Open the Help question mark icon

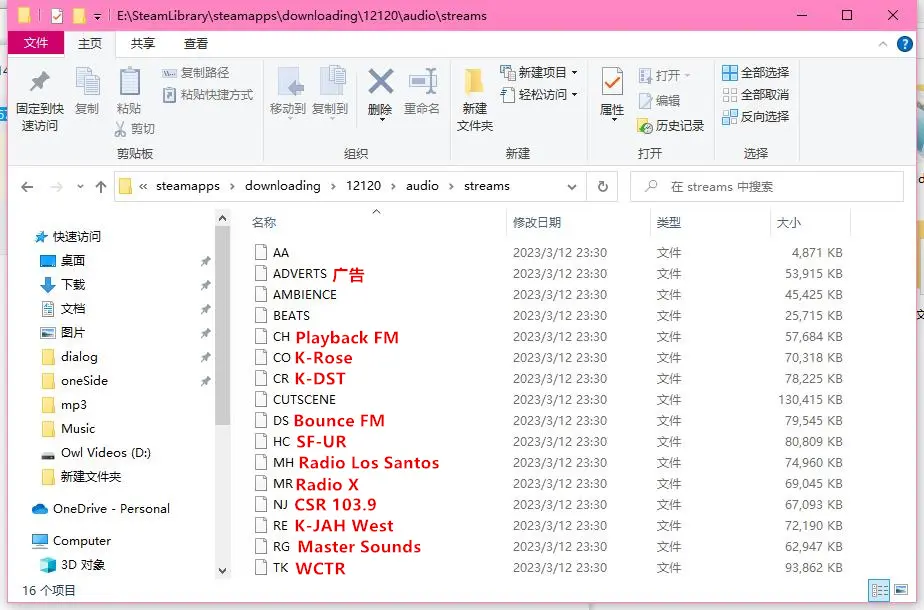tap(905, 44)
